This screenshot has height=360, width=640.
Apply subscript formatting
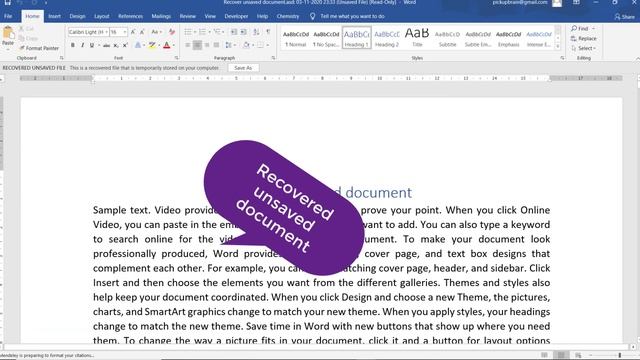tap(116, 45)
